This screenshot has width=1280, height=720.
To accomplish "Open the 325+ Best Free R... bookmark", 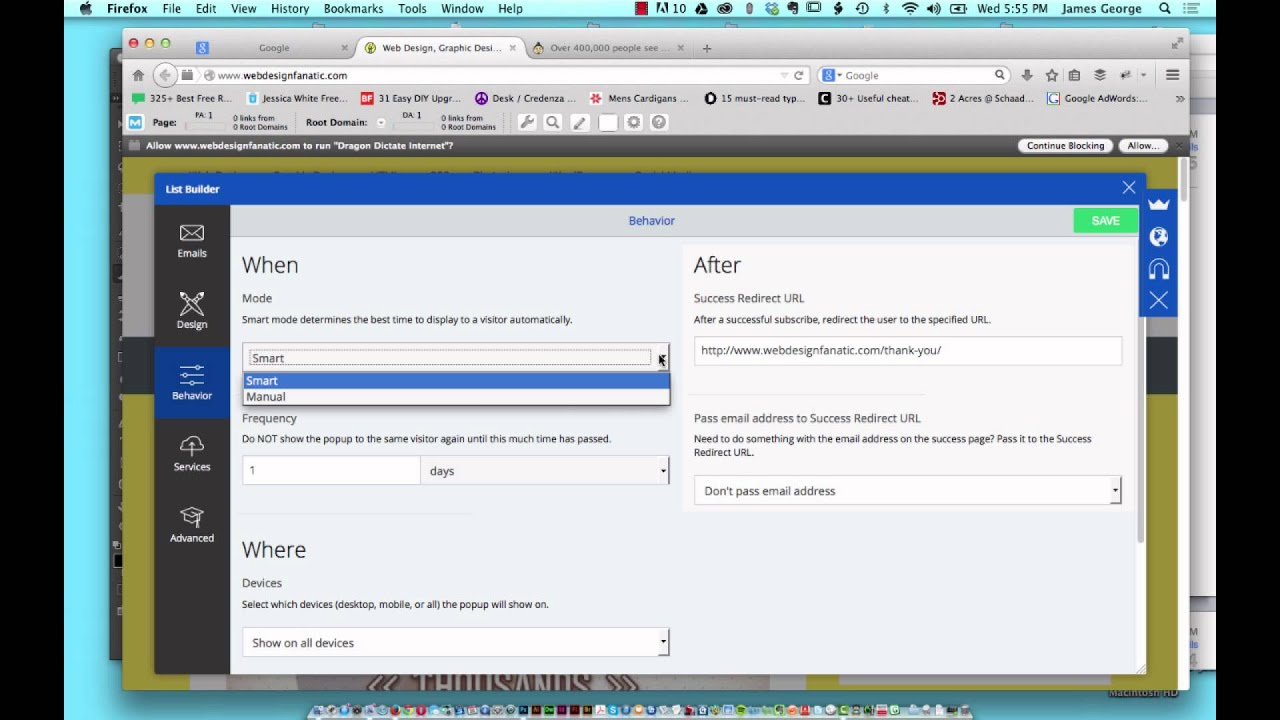I will pos(182,99).
